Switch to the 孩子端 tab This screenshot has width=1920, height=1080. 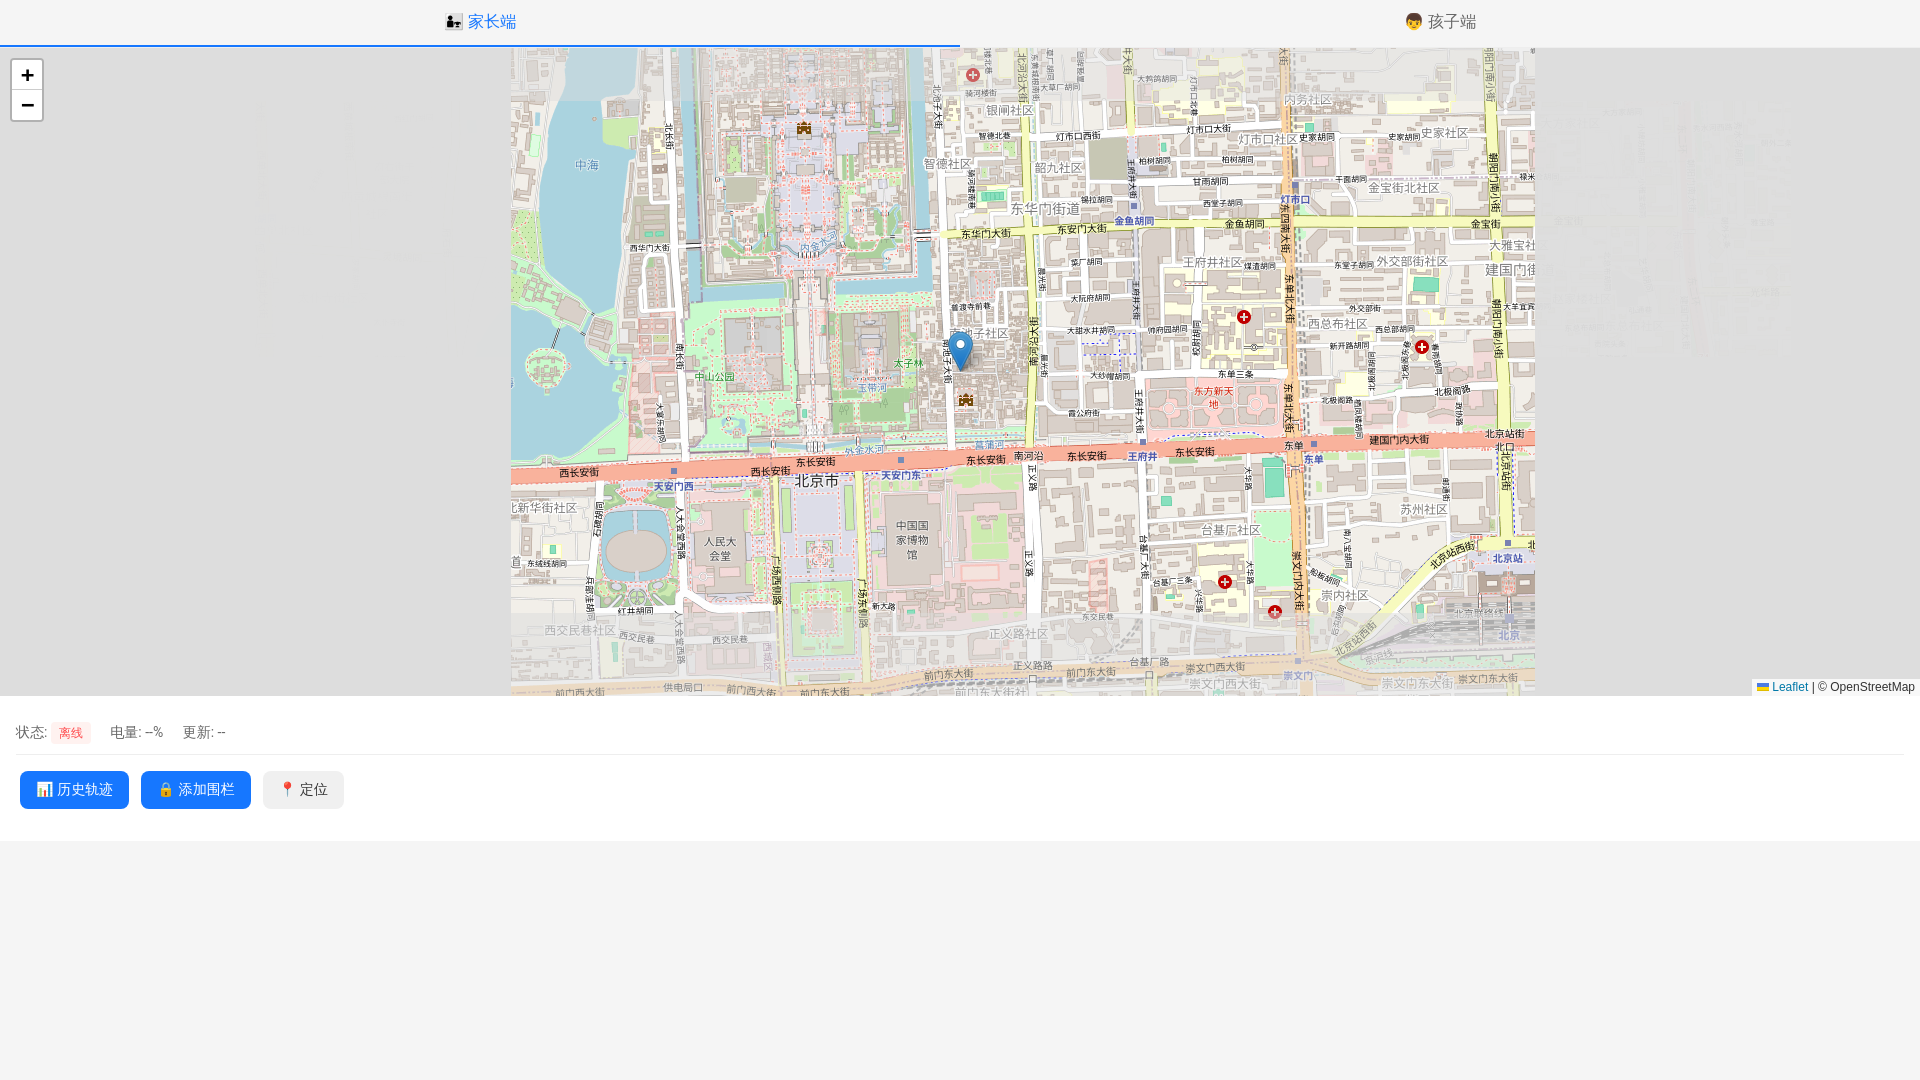click(1440, 22)
